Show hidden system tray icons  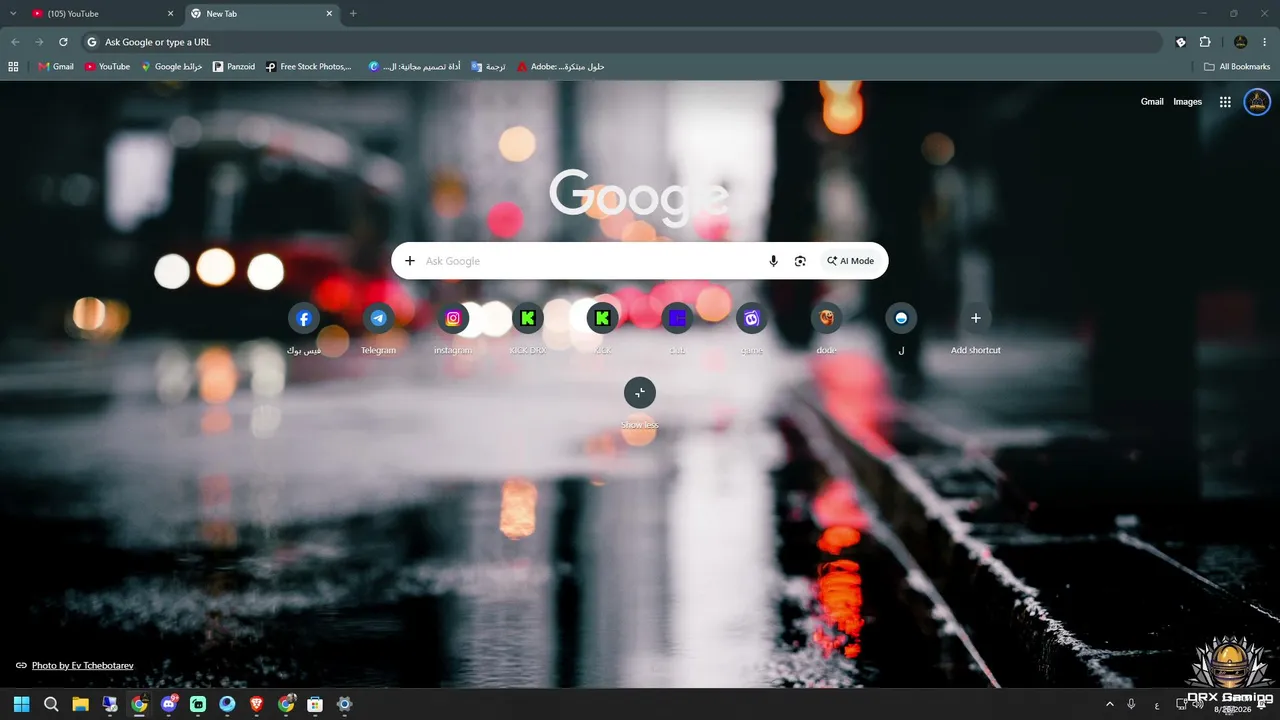pyautogui.click(x=1109, y=704)
